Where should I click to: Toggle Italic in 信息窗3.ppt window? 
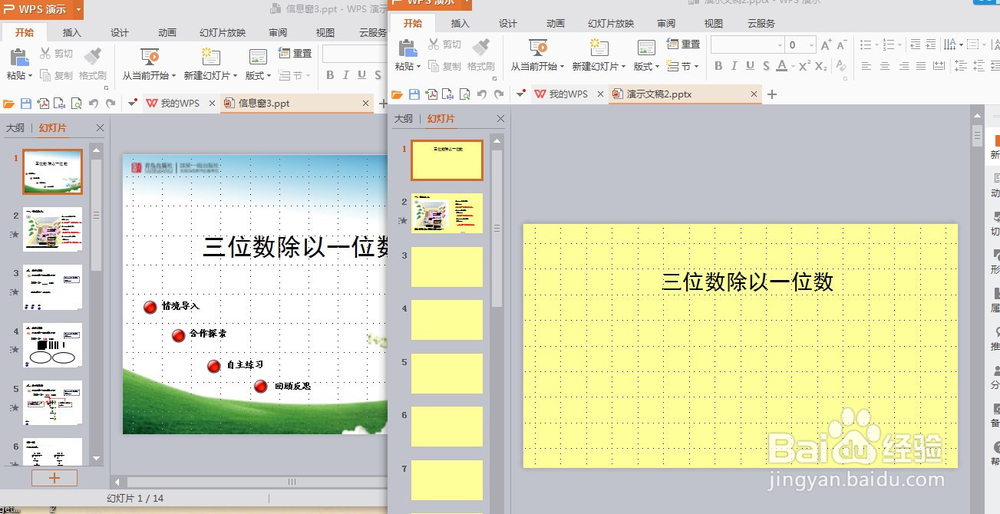(346, 75)
